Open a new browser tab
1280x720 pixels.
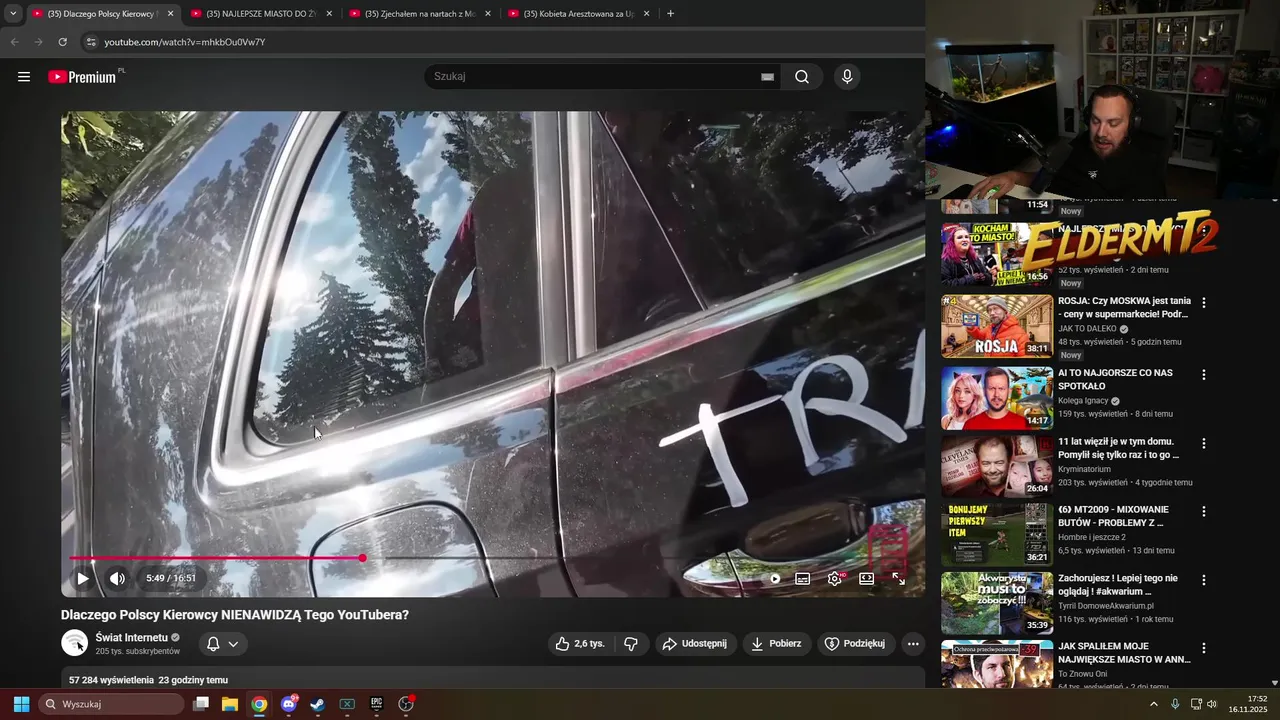pyautogui.click(x=670, y=14)
